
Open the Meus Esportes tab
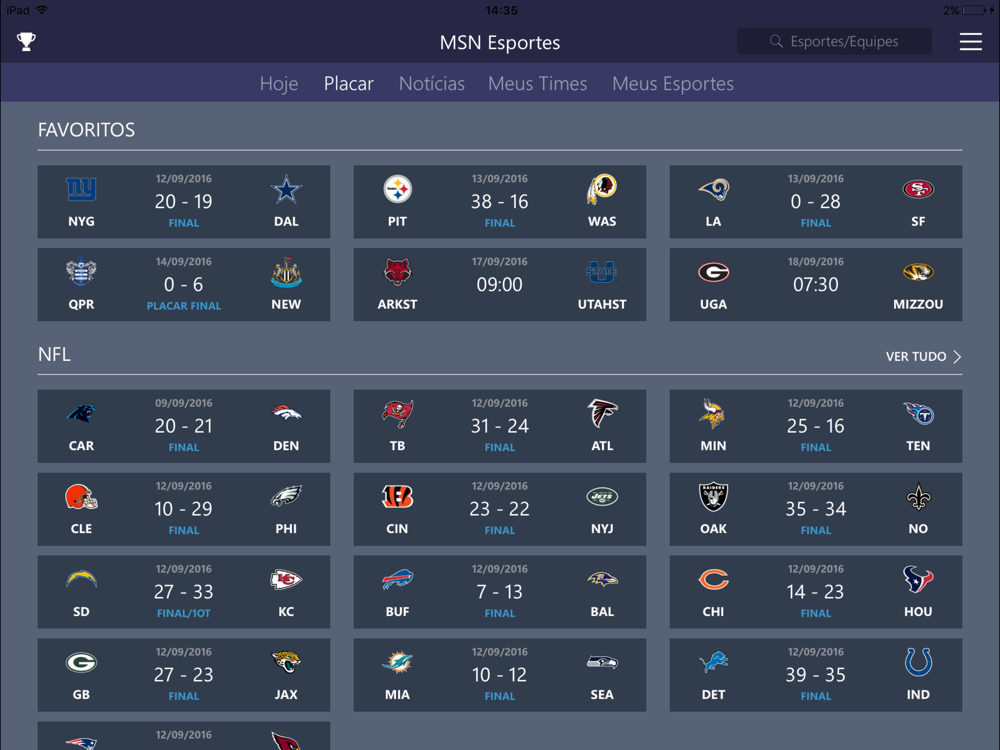[x=673, y=84]
